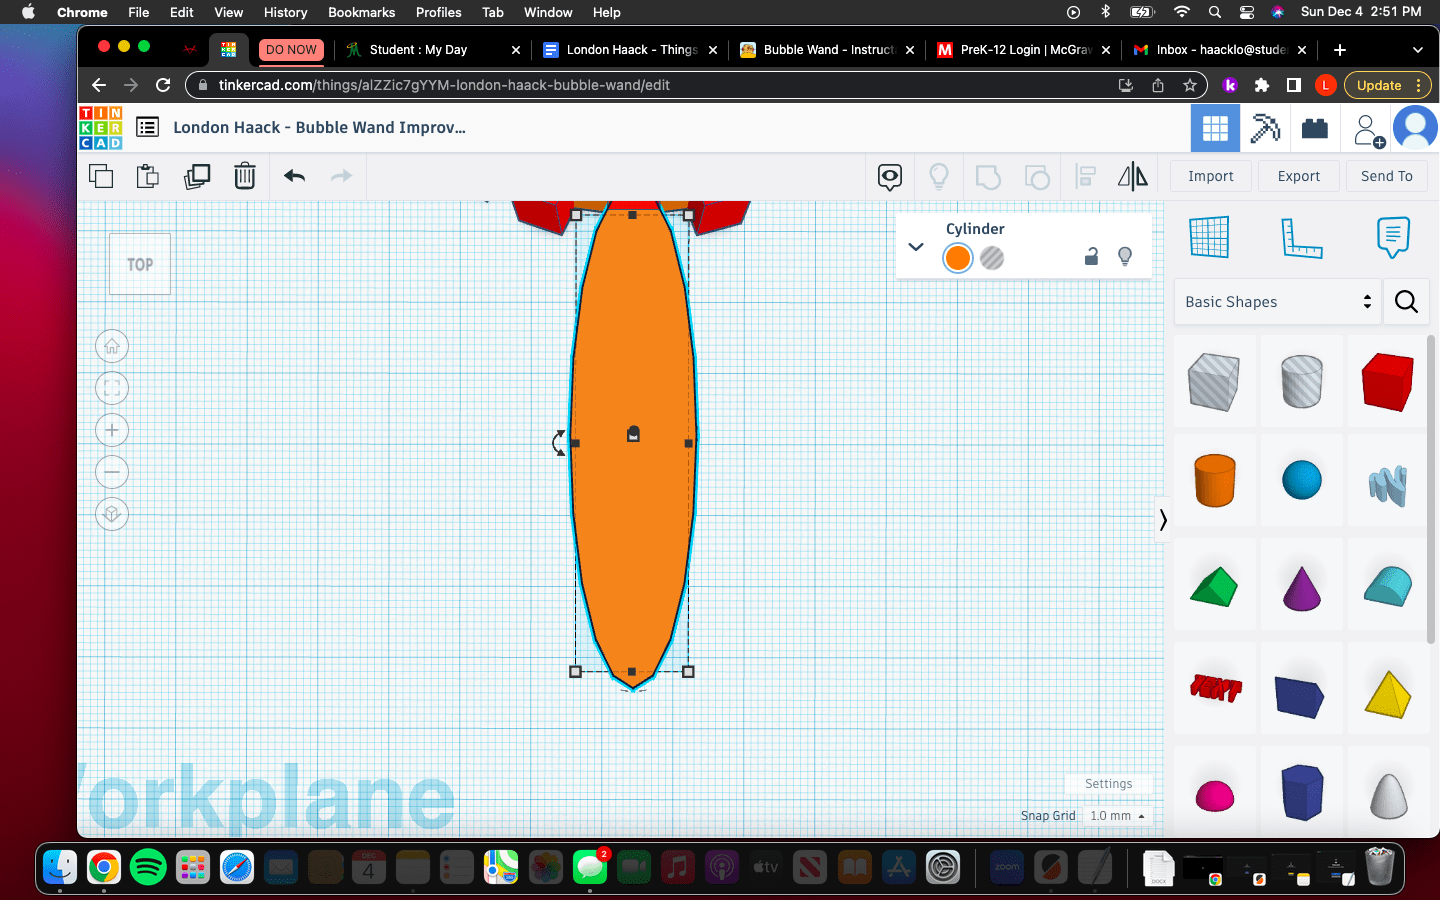
Task: Switch to the PreK-12 Login McGraw tab
Action: point(1024,50)
